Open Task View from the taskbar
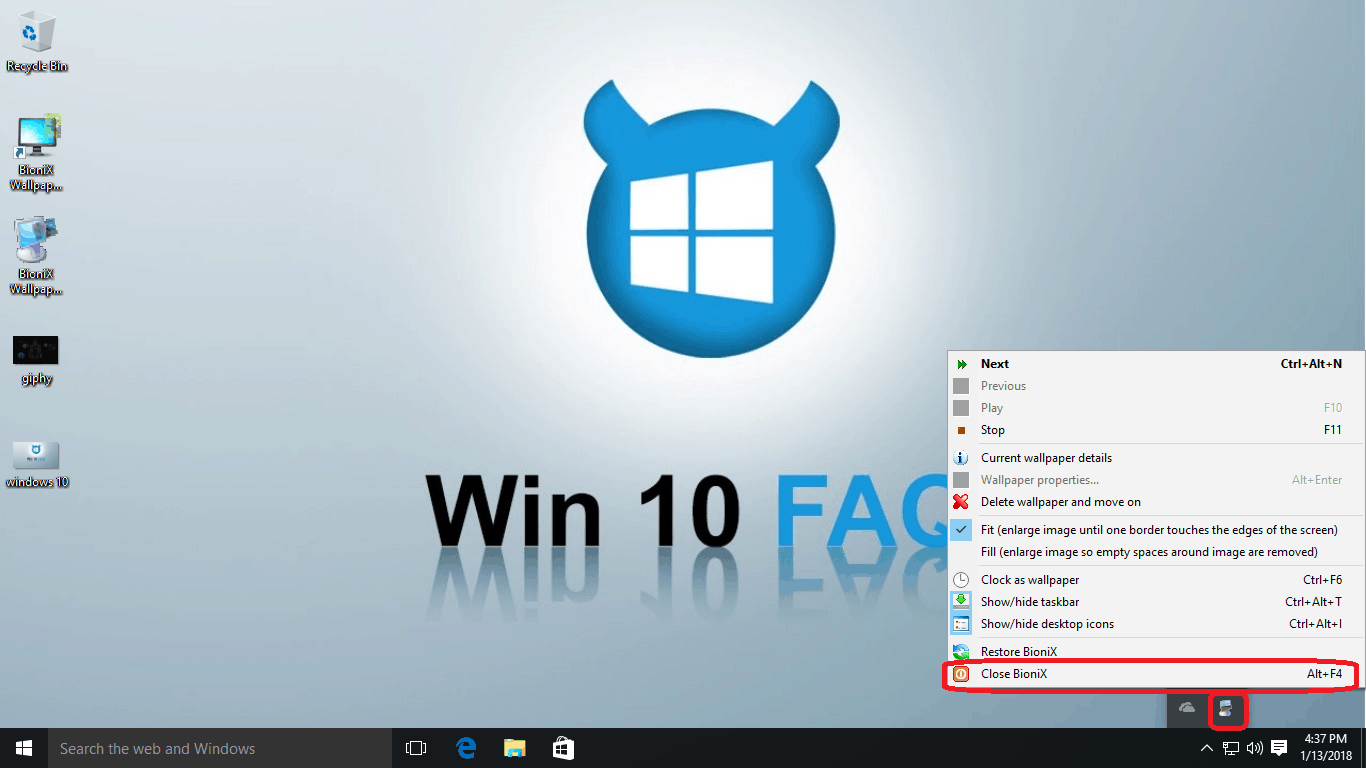Viewport: 1366px width, 768px height. [416, 748]
